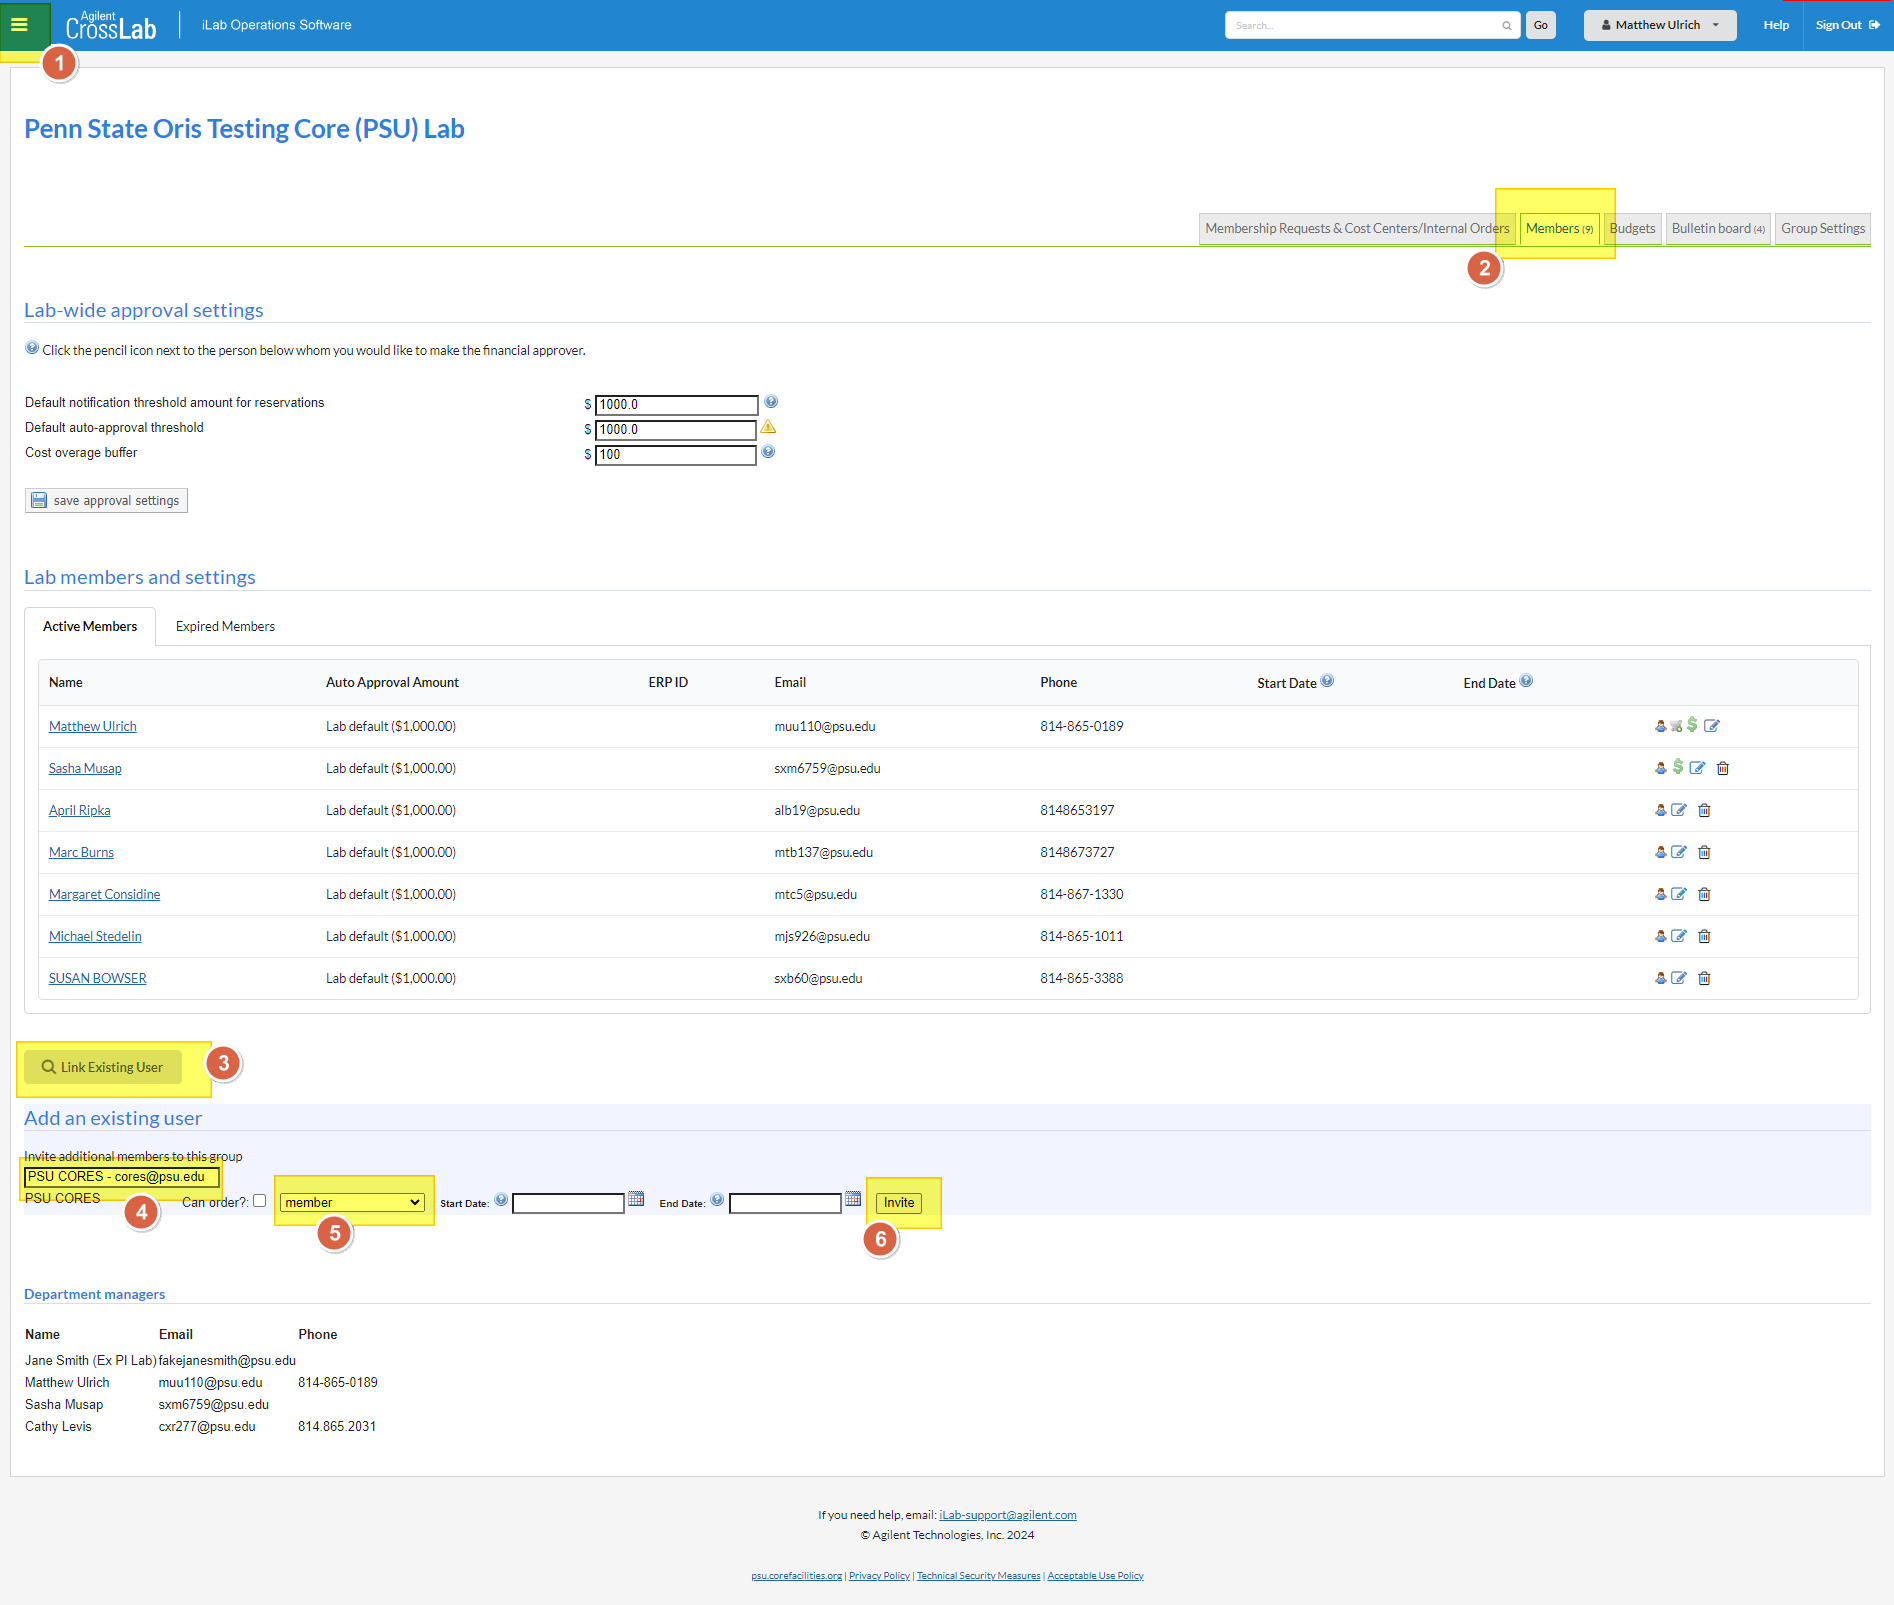Open the Acceptable Use Policy footer link
Viewport: 1894px width, 1605px height.
click(1095, 1576)
